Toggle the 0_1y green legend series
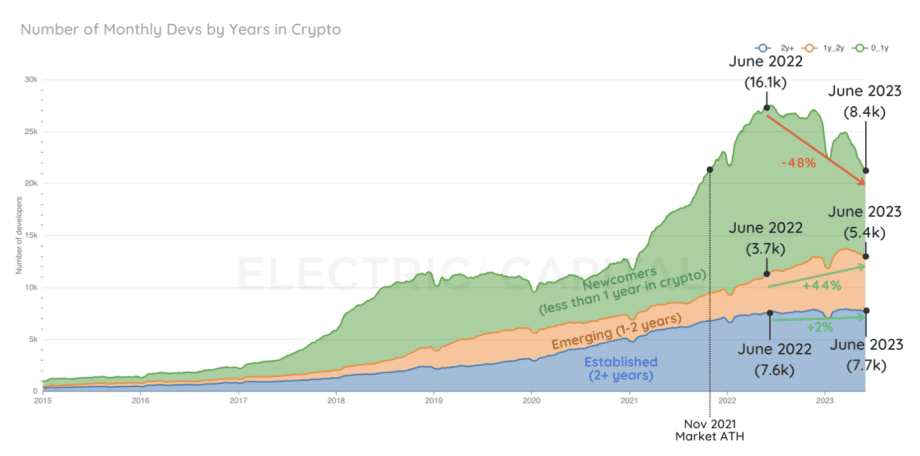920x456 pixels. (x=876, y=49)
